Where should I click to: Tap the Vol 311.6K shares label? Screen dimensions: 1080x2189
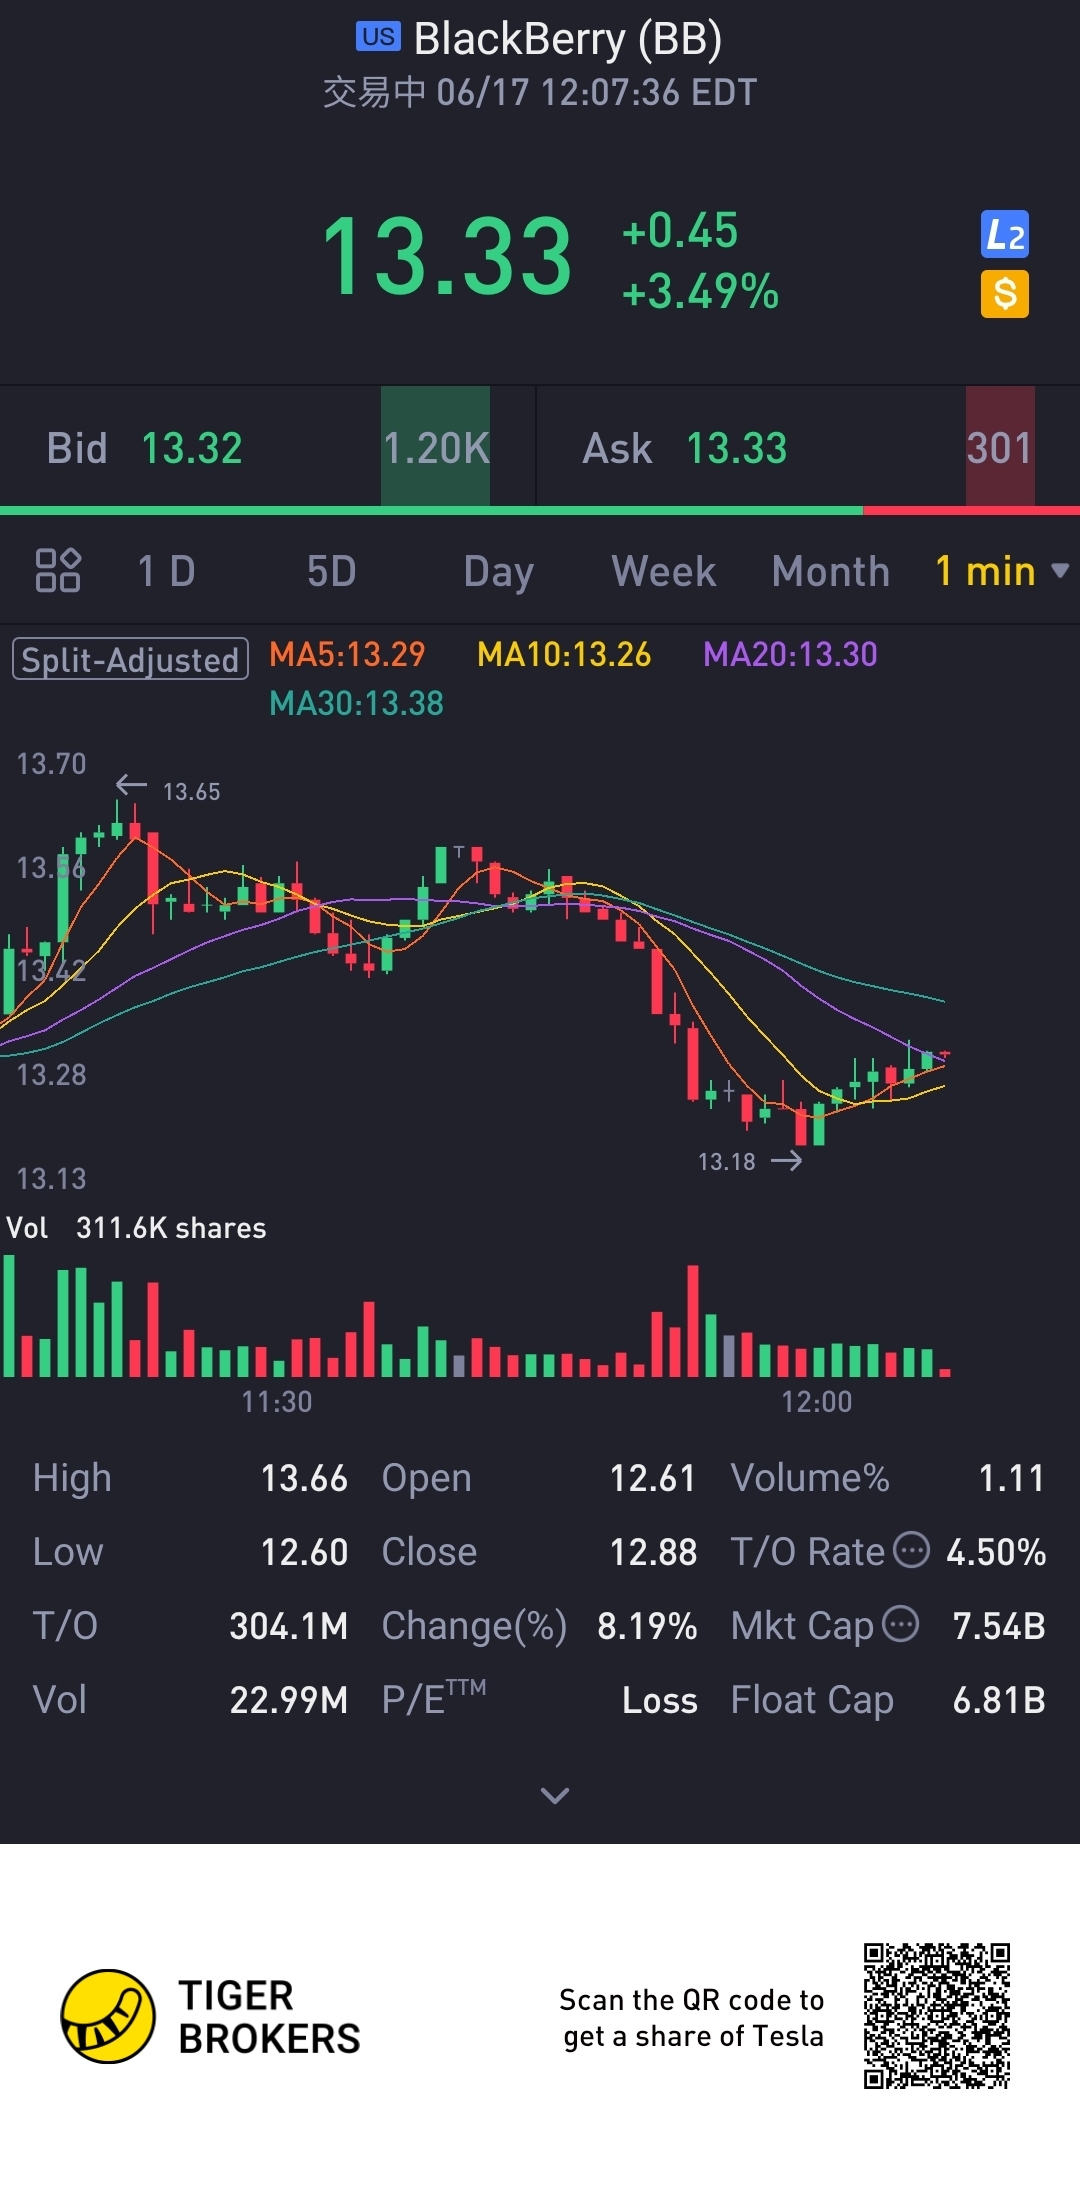(x=136, y=1227)
